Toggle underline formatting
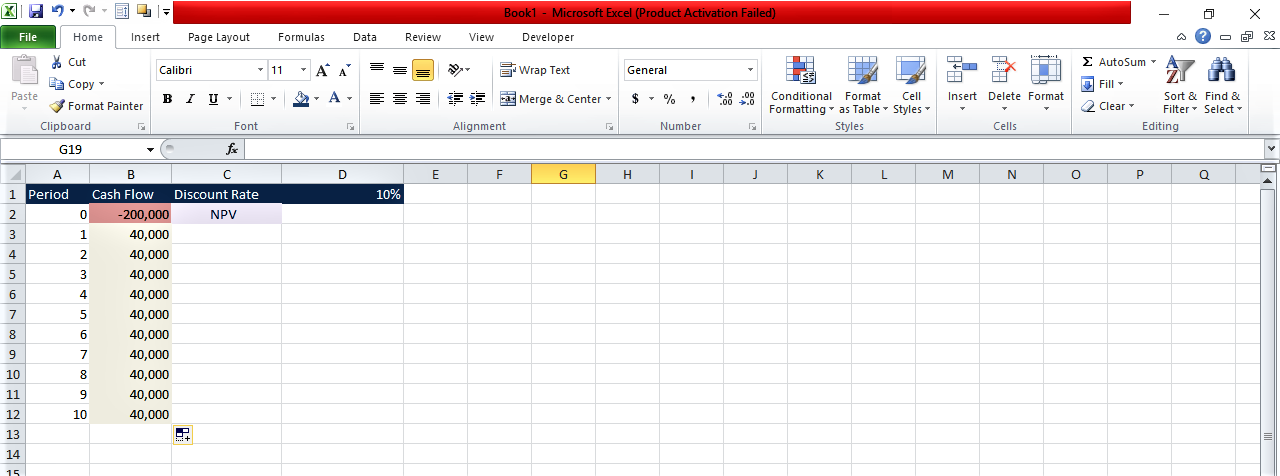 213,99
